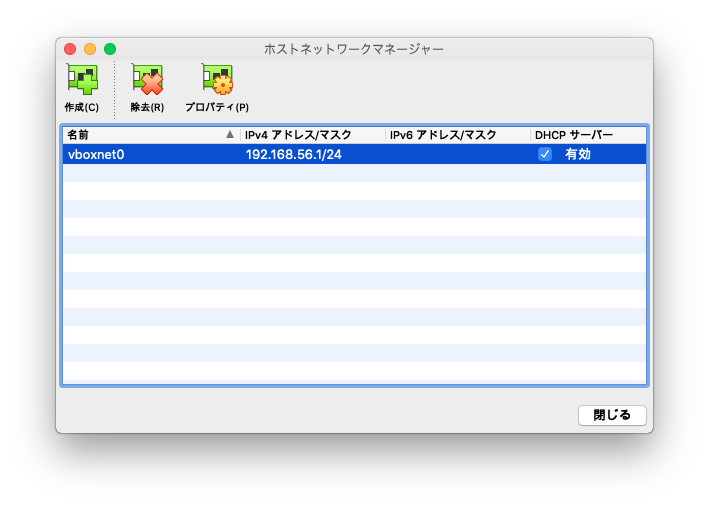Image resolution: width=709 pixels, height=507 pixels.
Task: Click the 除去(R) toolbar label
Action: tap(148, 107)
